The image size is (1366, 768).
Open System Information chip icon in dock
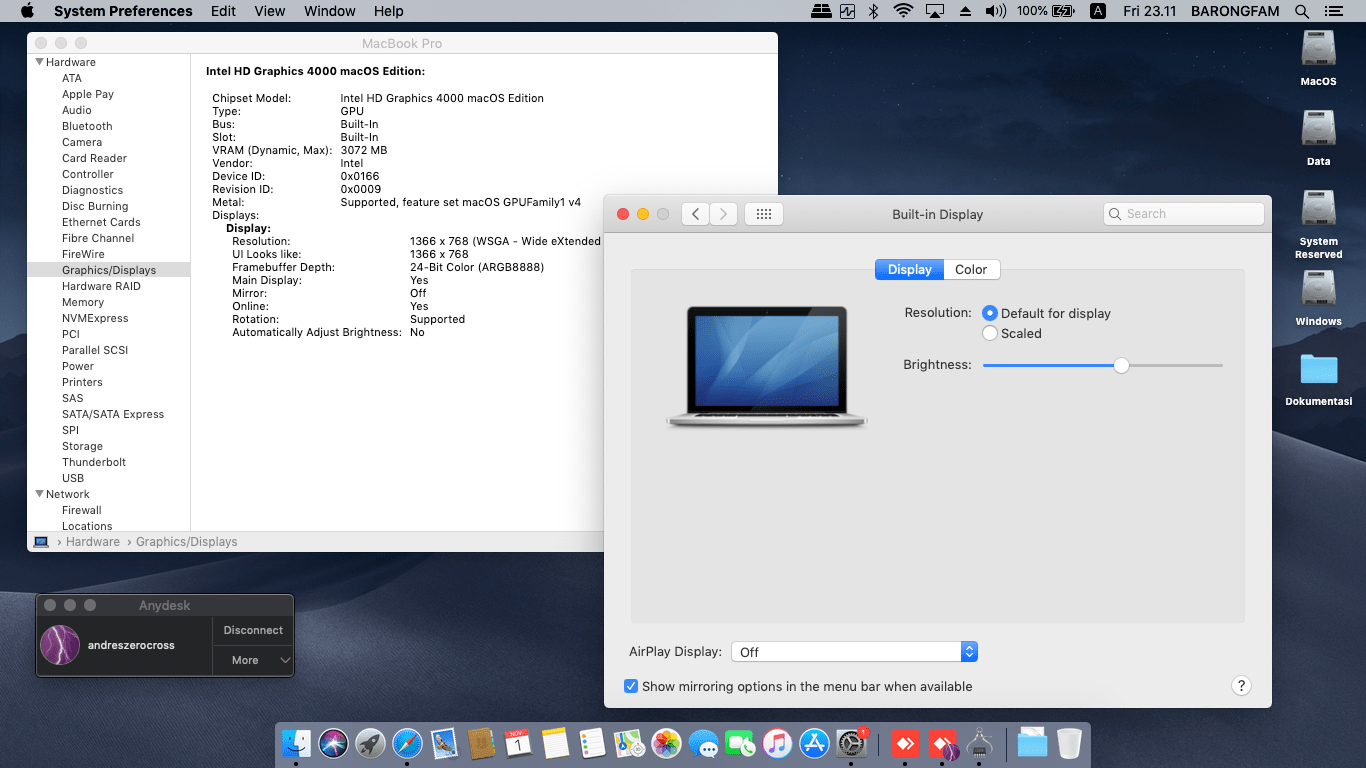(979, 743)
